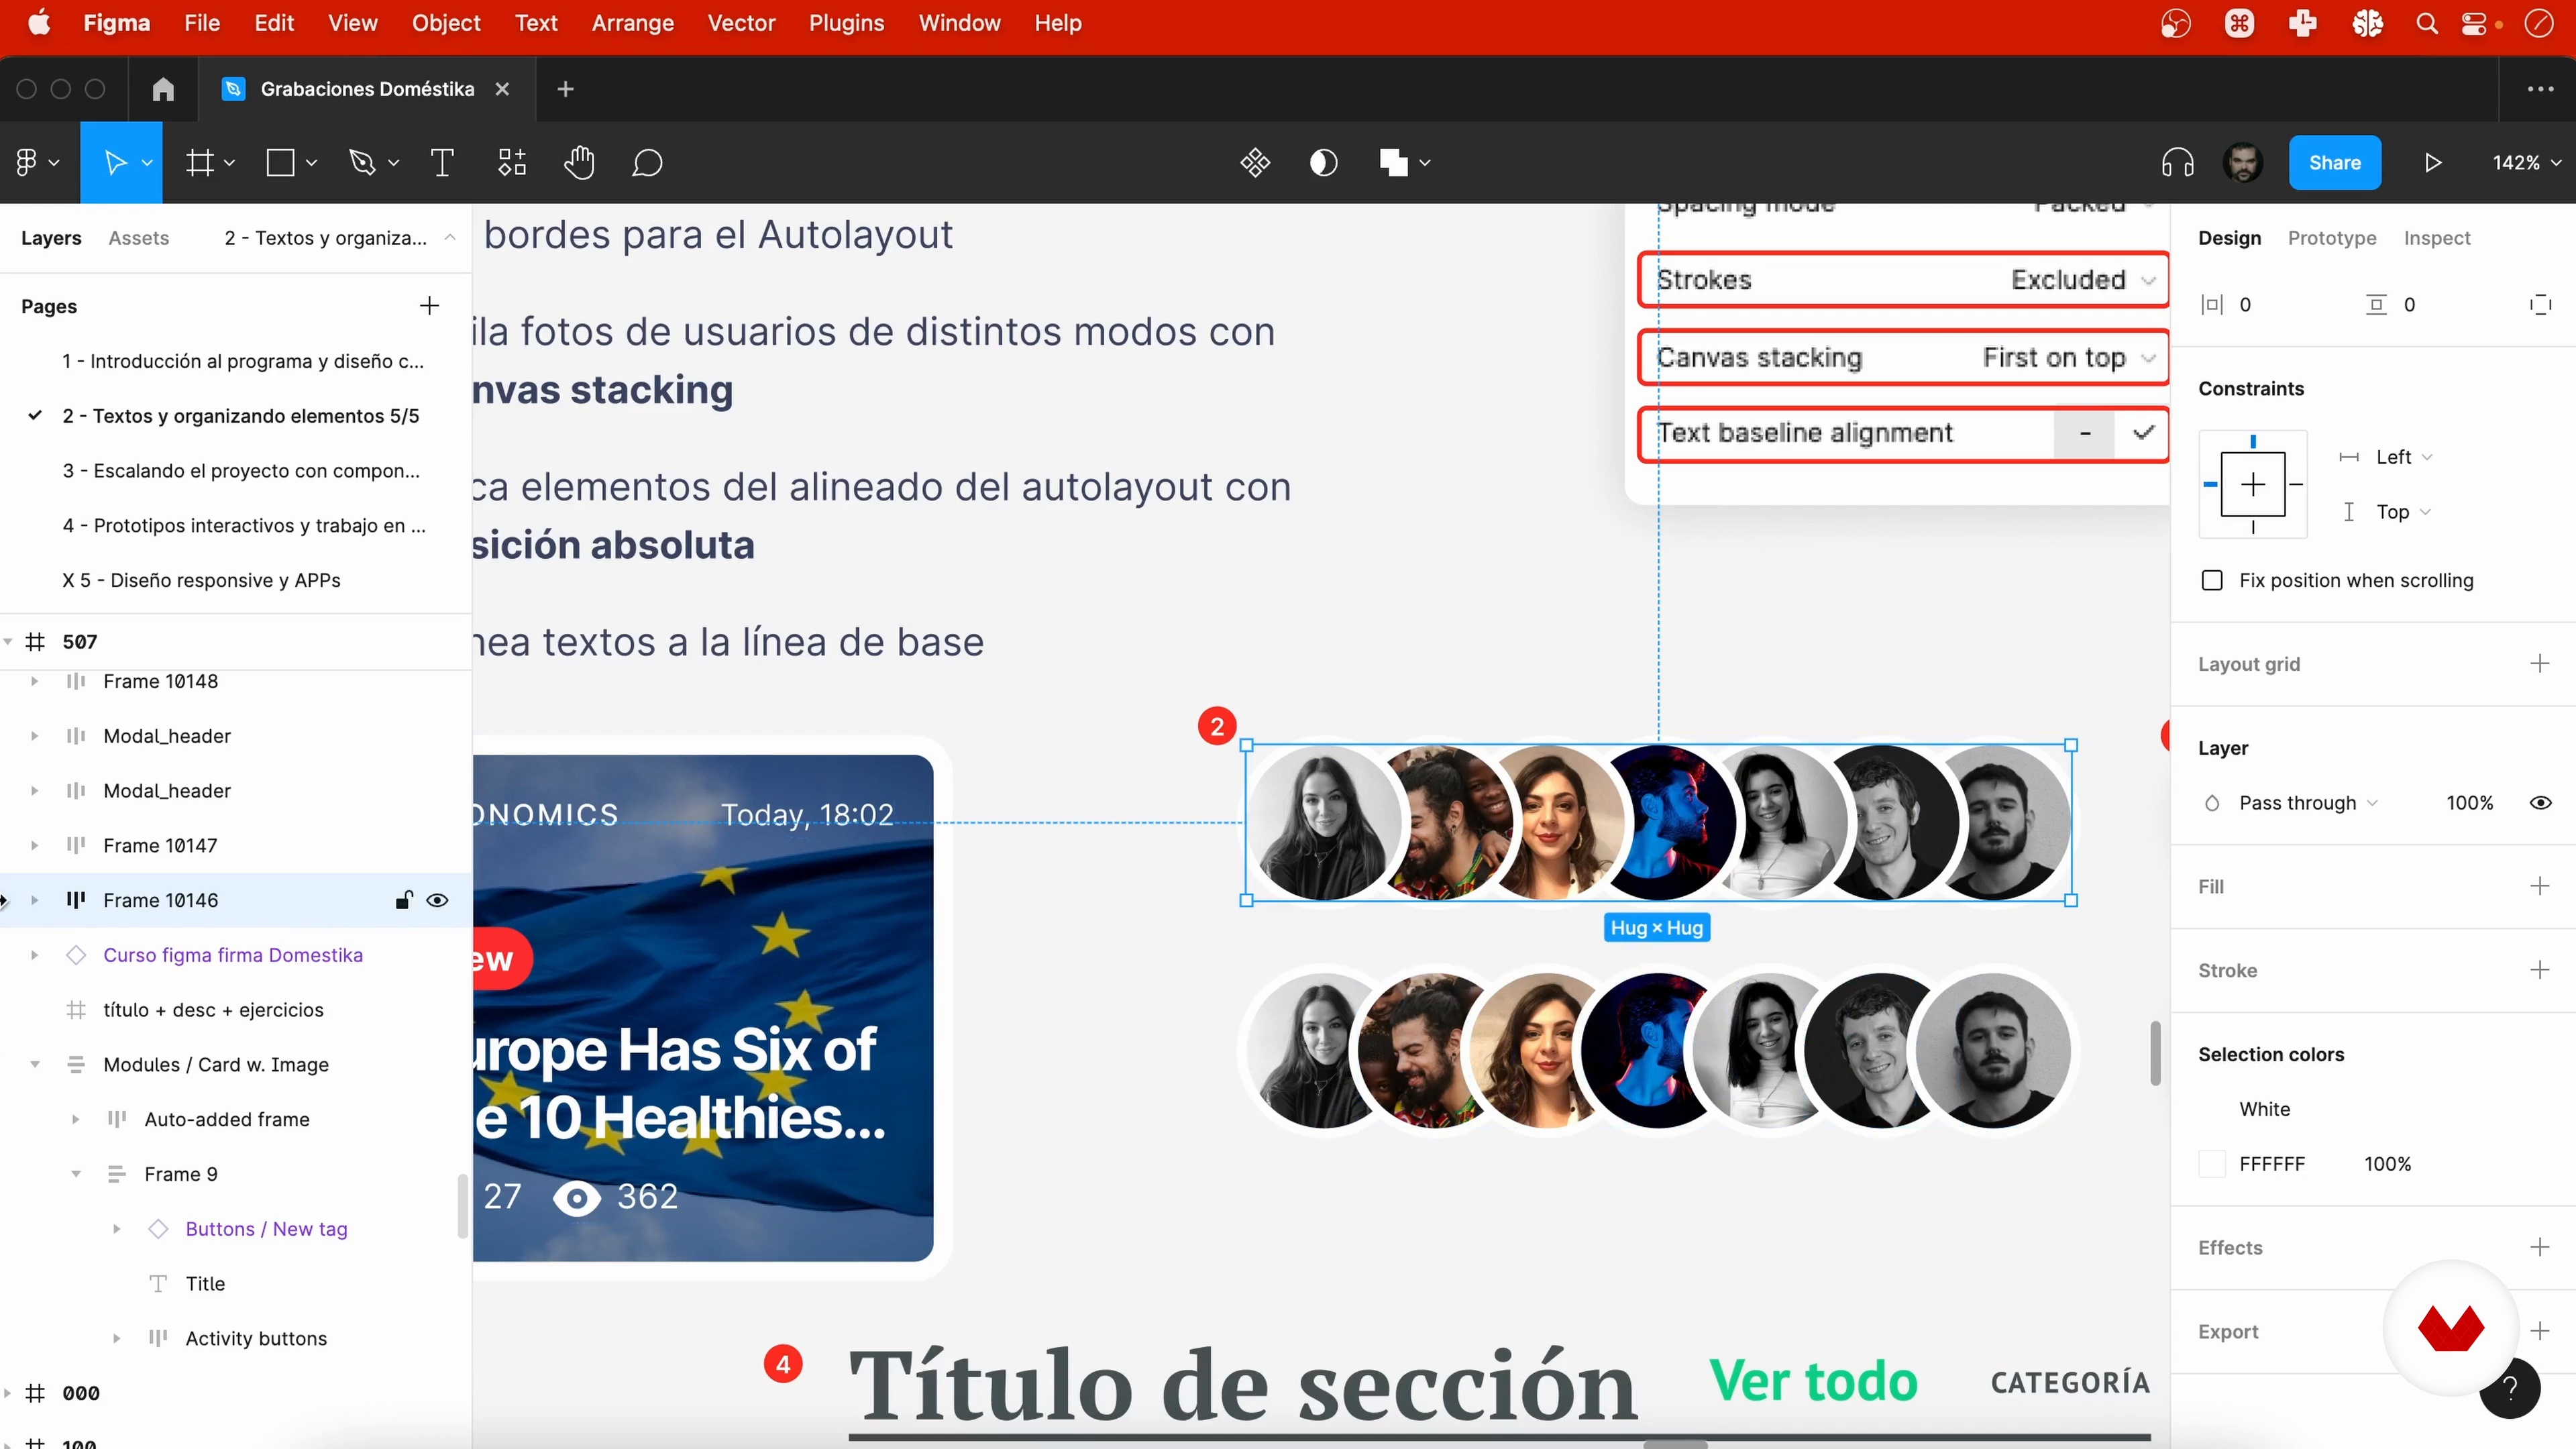Image resolution: width=2576 pixels, height=1449 pixels.
Task: Click the headphones audio icon
Action: coord(2177,162)
